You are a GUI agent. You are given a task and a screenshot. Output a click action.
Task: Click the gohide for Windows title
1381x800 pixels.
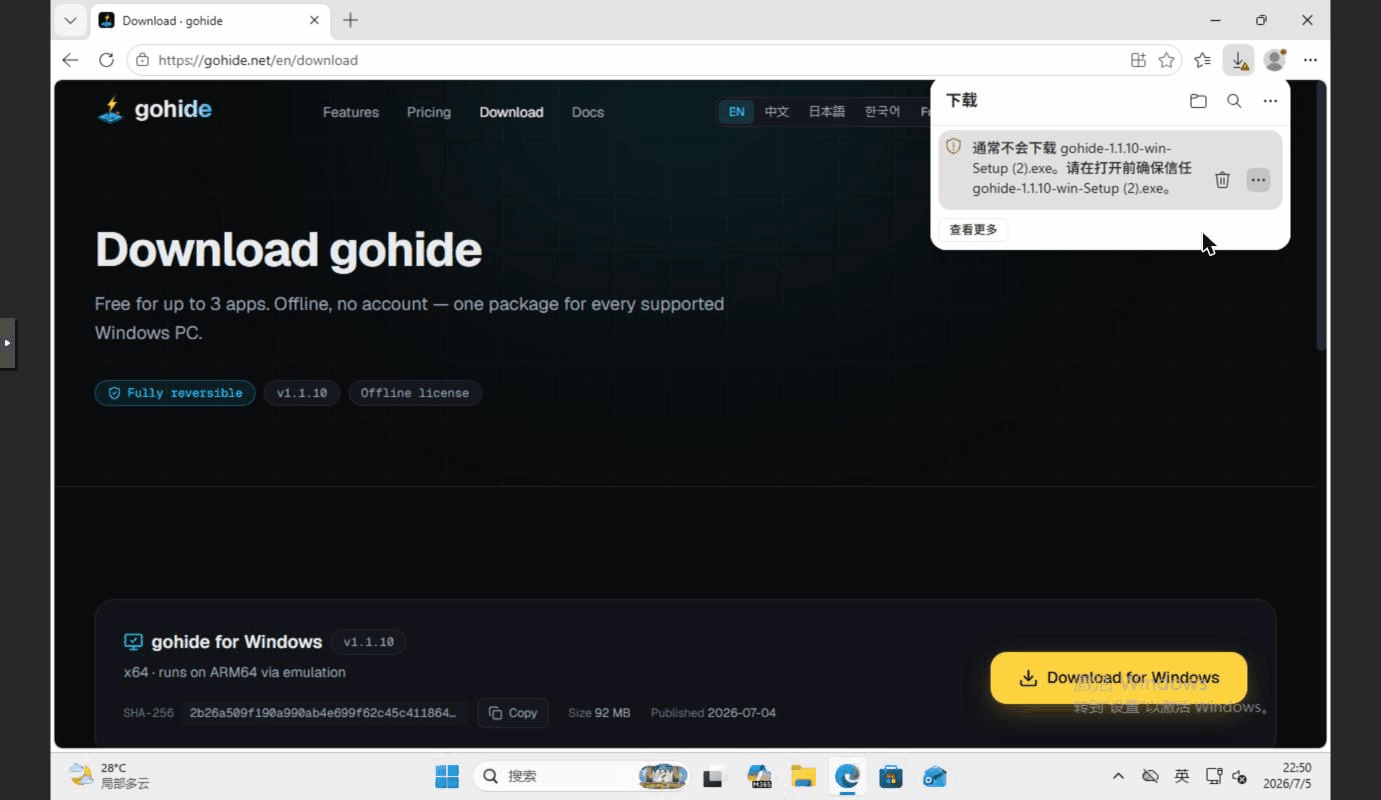tap(237, 642)
